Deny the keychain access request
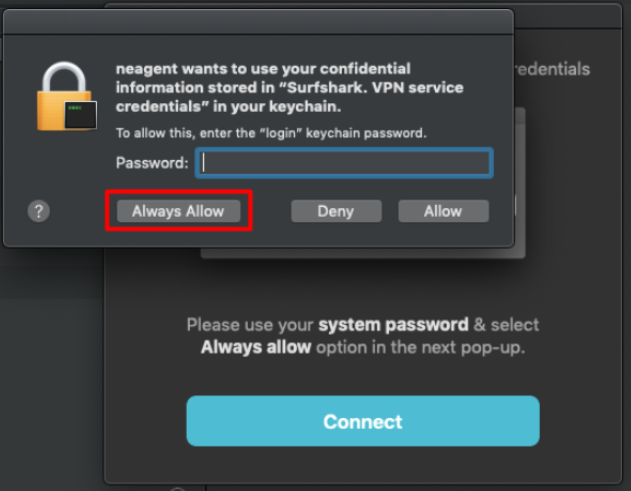The width and height of the screenshot is (631, 491). pos(336,211)
